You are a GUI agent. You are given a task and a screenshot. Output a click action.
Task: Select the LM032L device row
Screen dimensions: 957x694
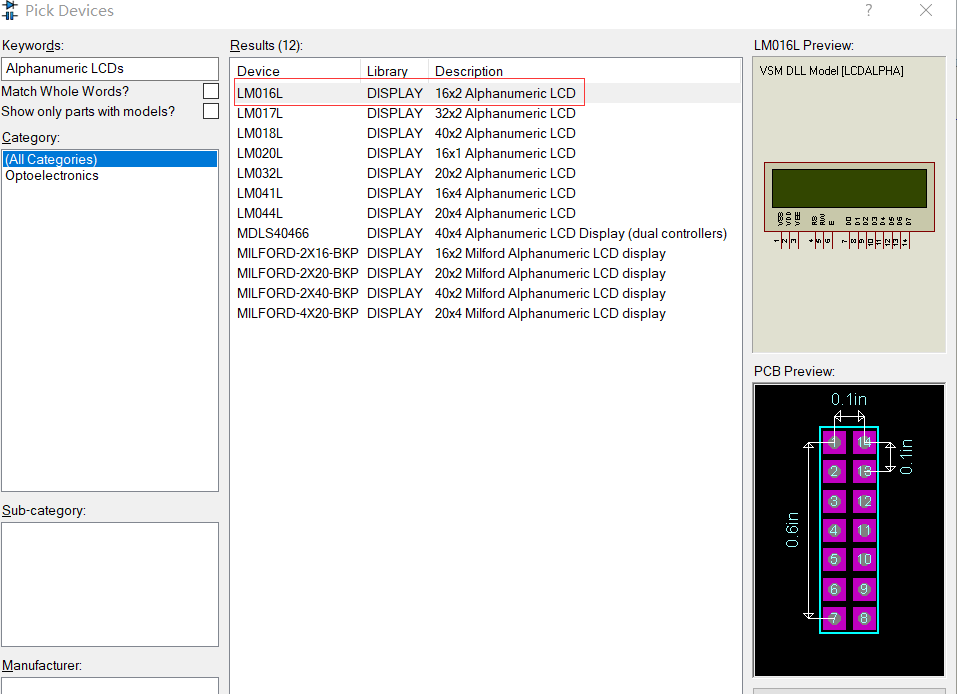click(x=486, y=173)
